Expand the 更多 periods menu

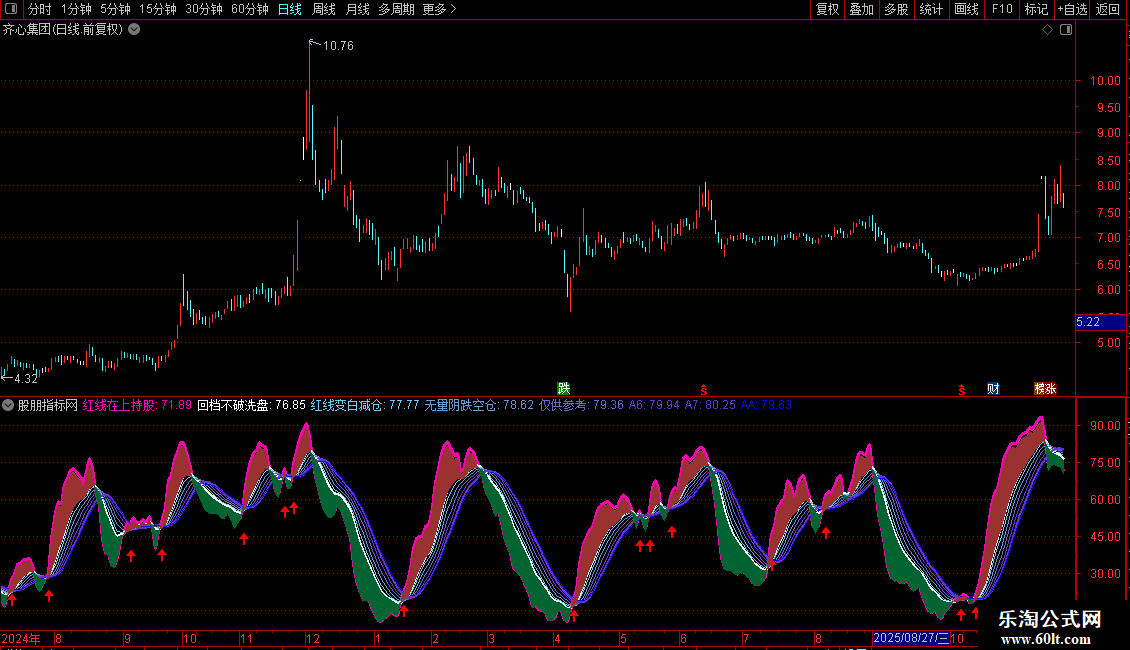[x=439, y=10]
